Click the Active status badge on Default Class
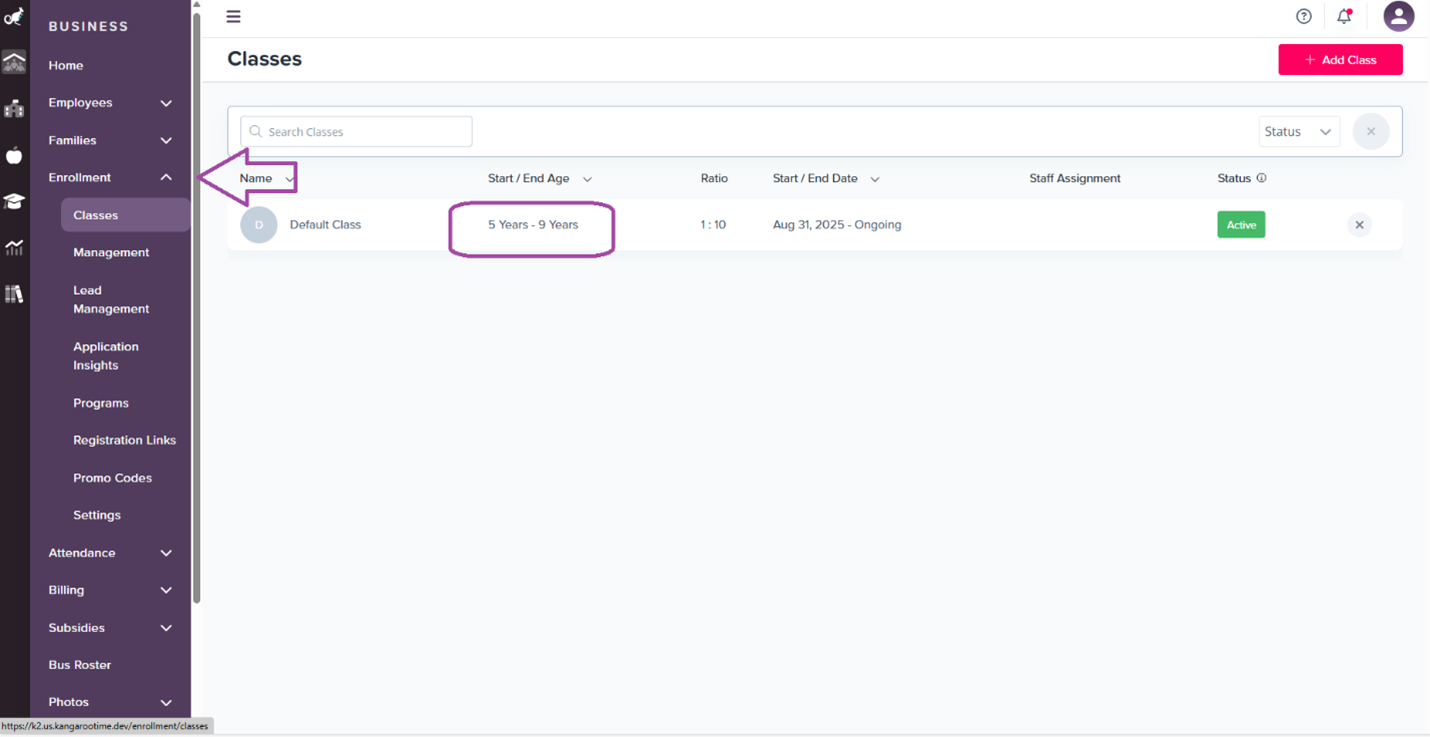The height and width of the screenshot is (737, 1430). (x=1241, y=224)
